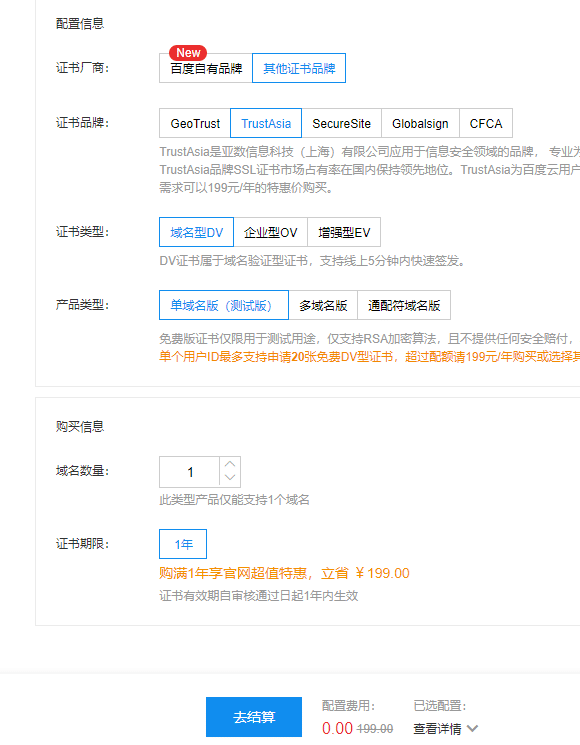580x745 pixels.
Task: Choose CFCA certificate brand
Action: 485,124
